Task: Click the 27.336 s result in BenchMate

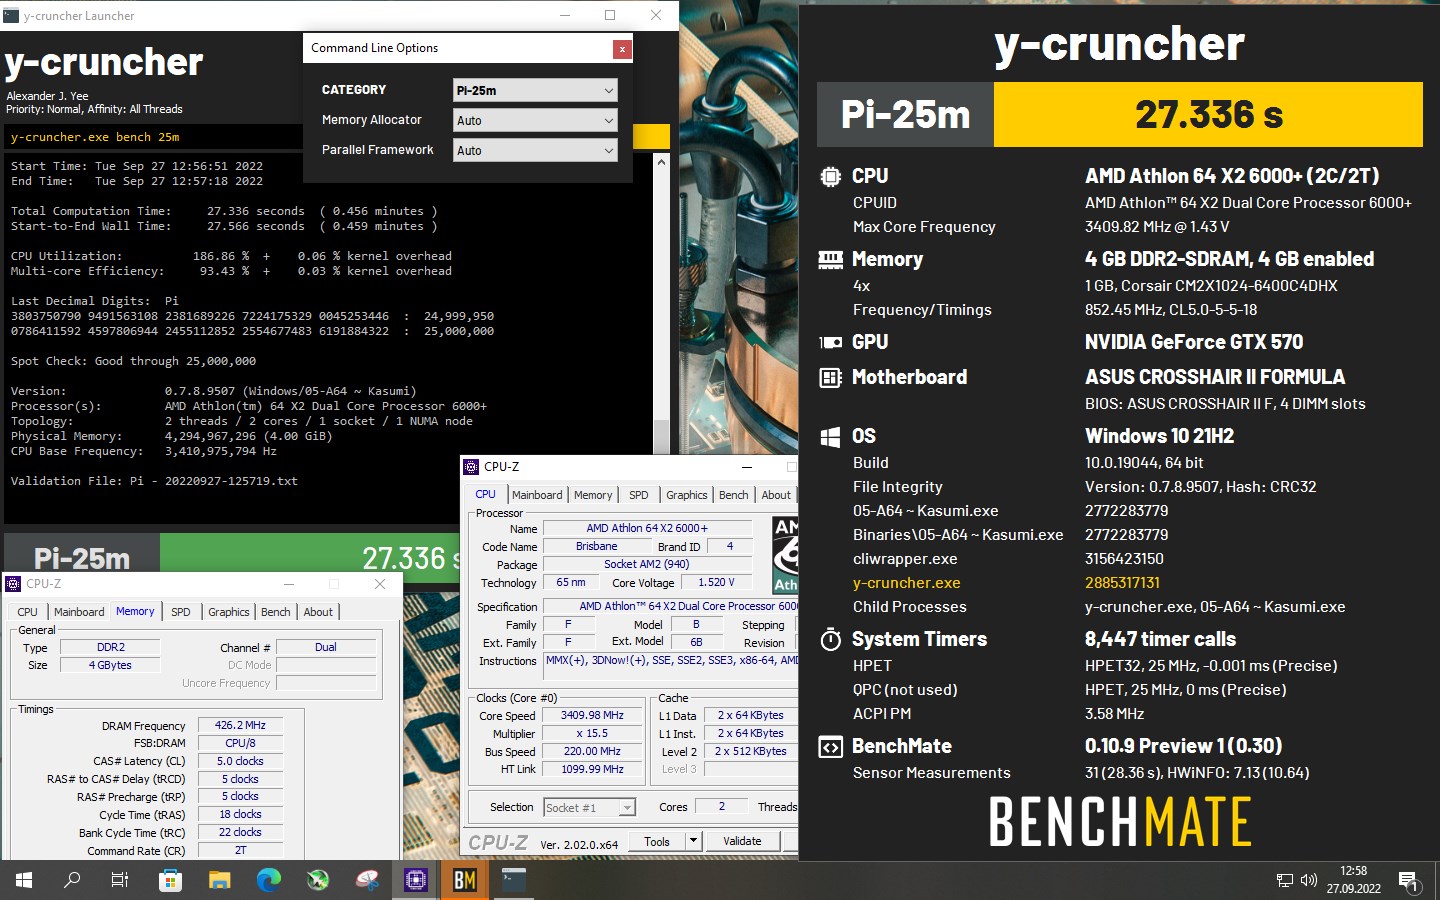Action: 1208,115
